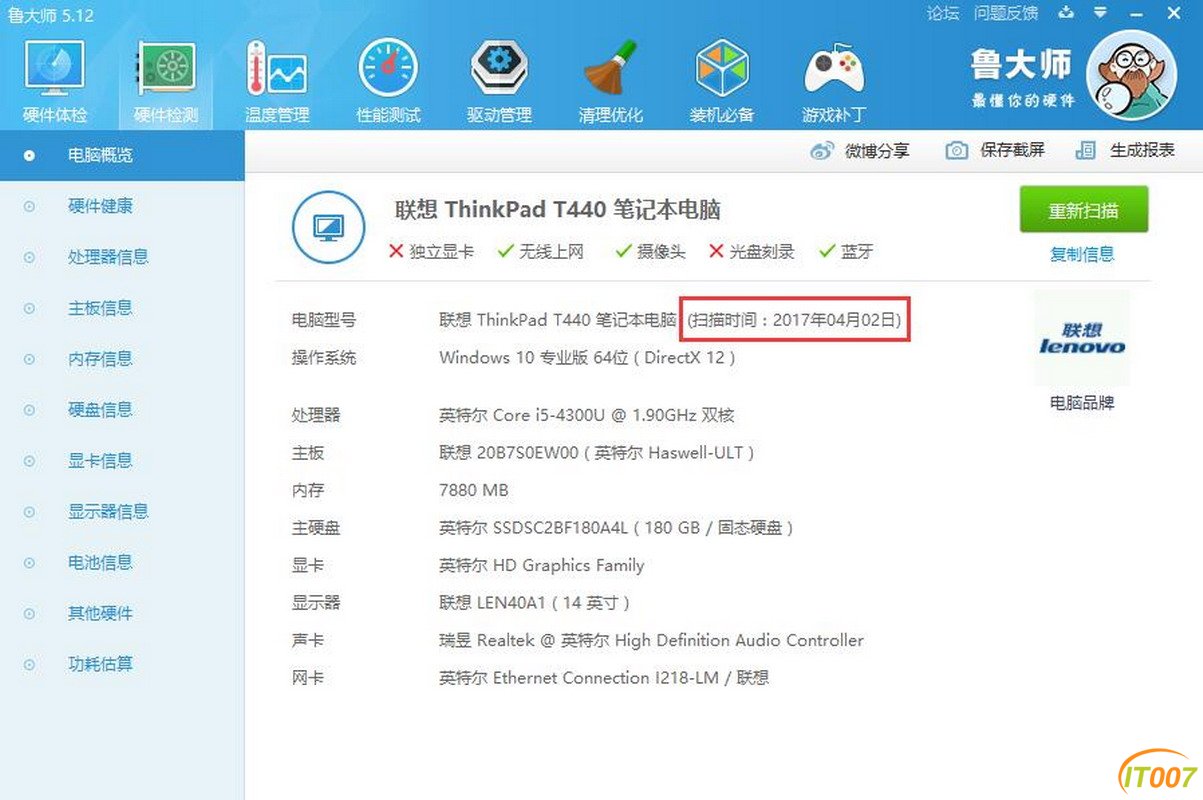Click the 保存截屏 save screenshot text
The image size is (1203, 800).
pyautogui.click(x=1012, y=151)
